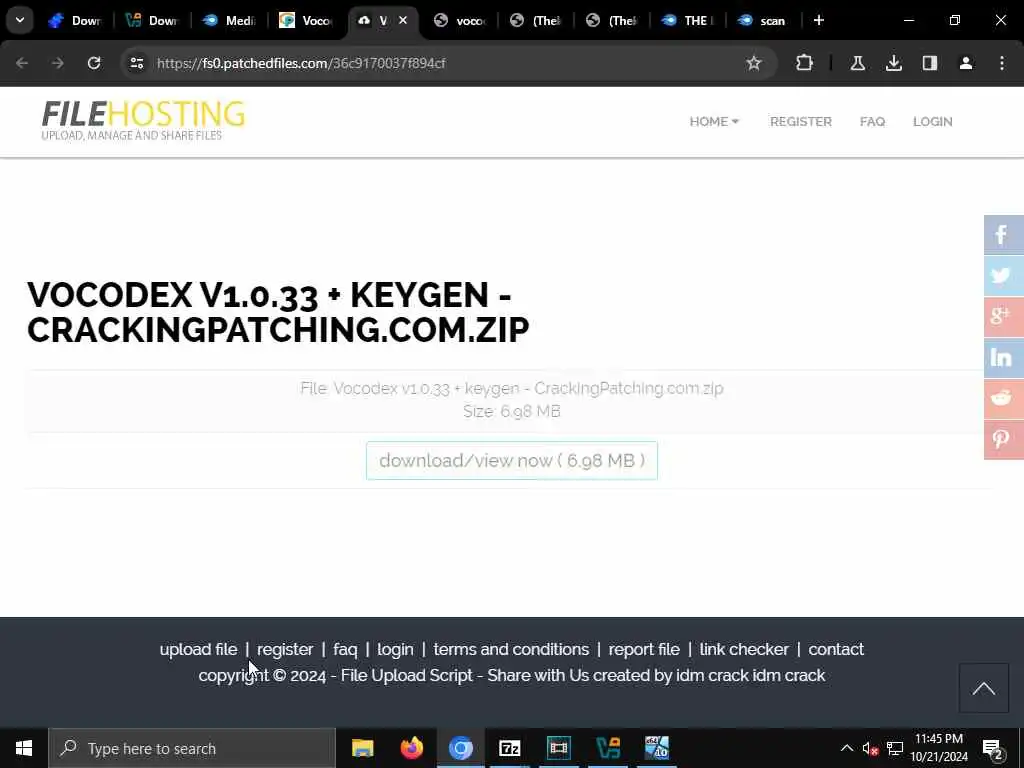Open the notification center icon
The width and height of the screenshot is (1024, 768).
993,748
